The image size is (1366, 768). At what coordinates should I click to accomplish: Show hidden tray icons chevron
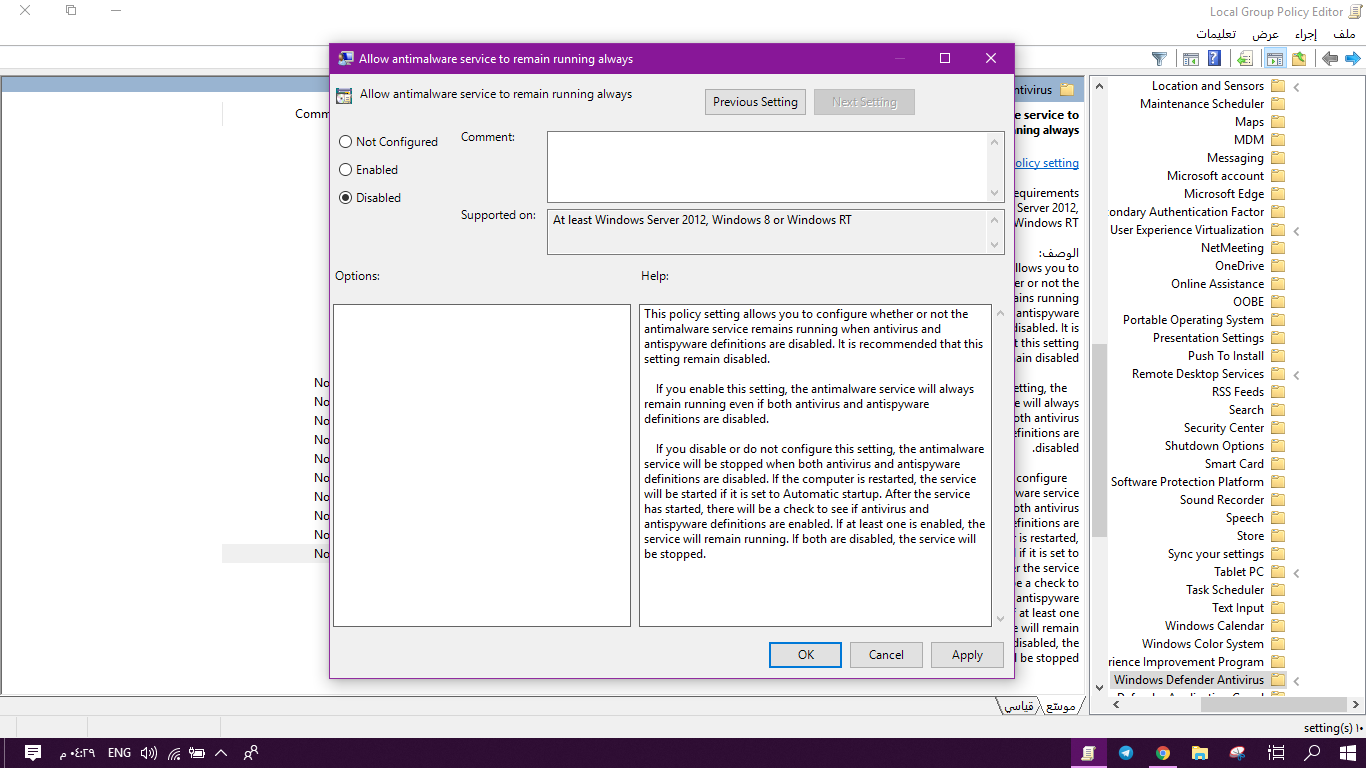pos(221,753)
